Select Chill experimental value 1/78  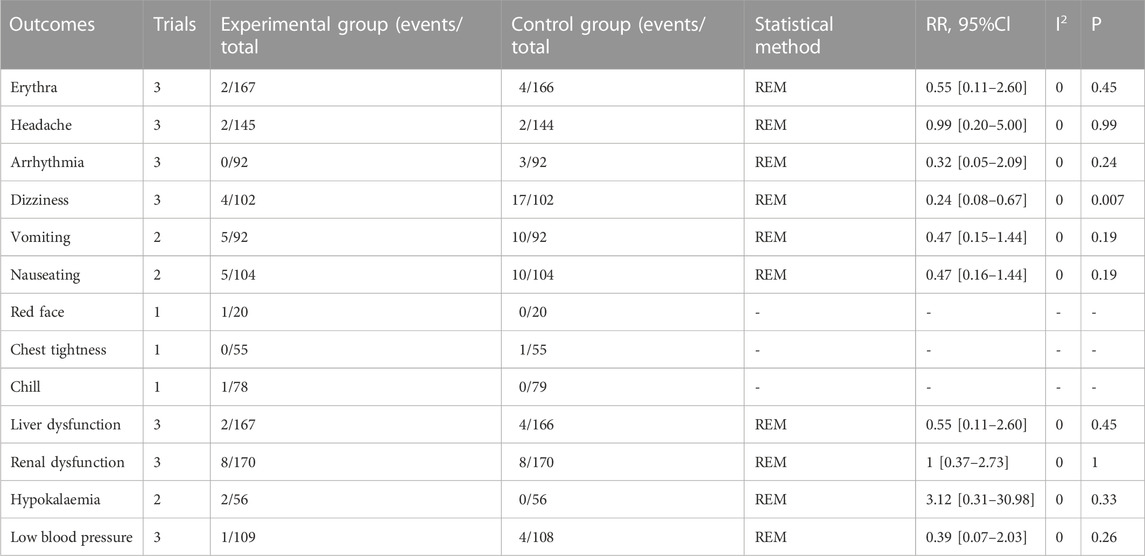[235, 387]
